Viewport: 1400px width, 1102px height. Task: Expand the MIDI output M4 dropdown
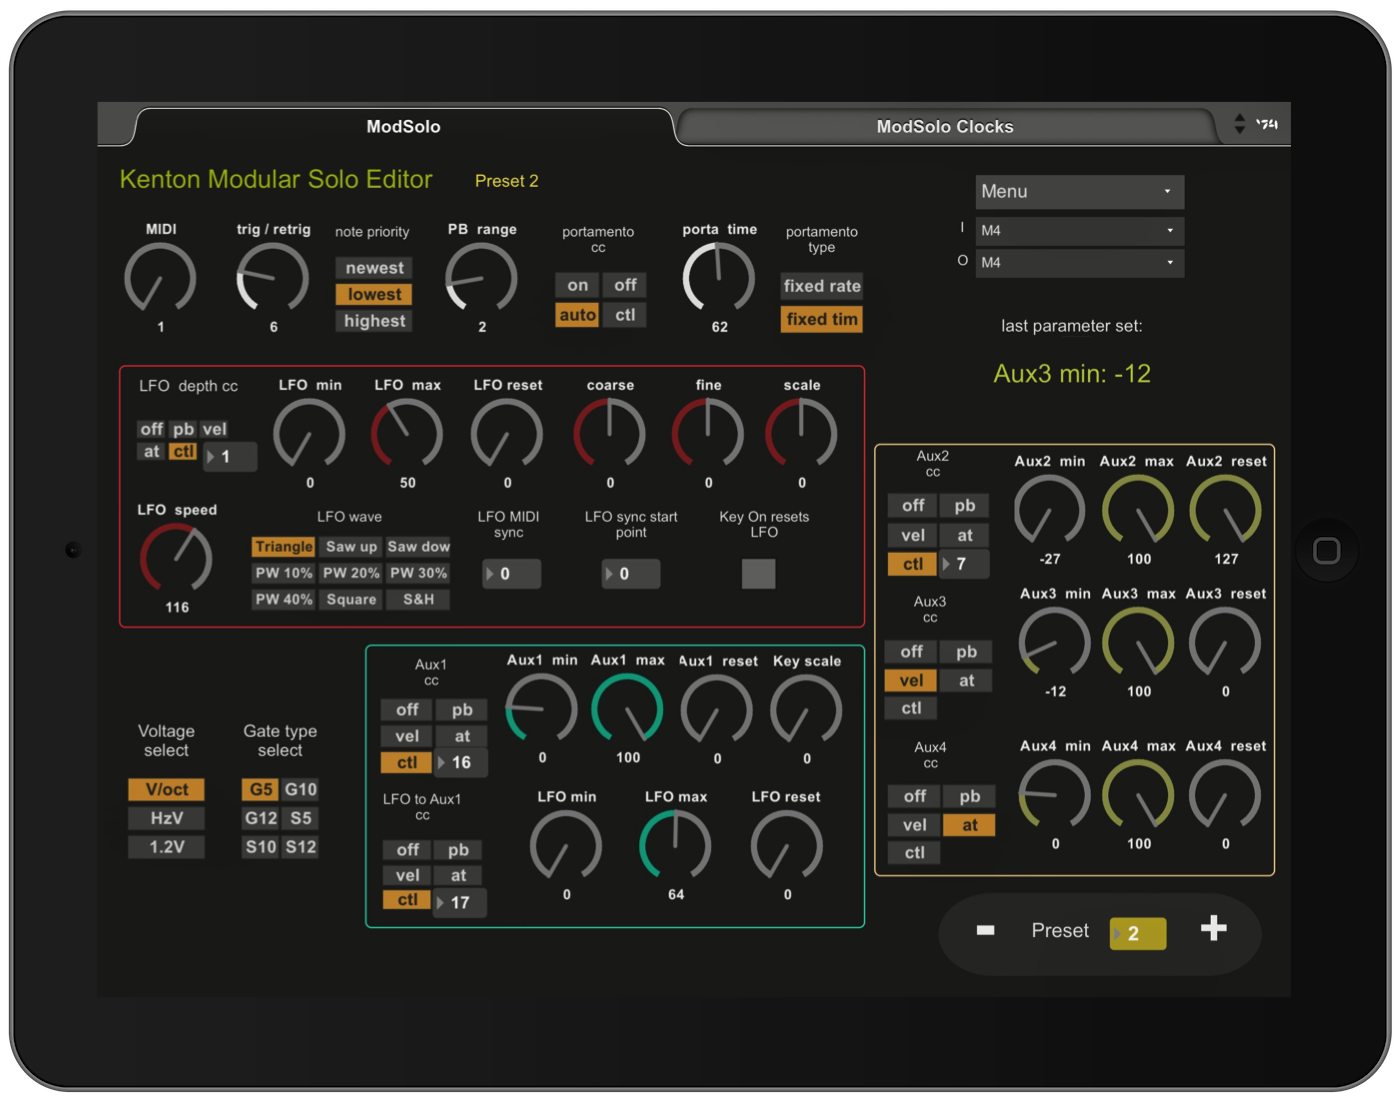click(1079, 263)
